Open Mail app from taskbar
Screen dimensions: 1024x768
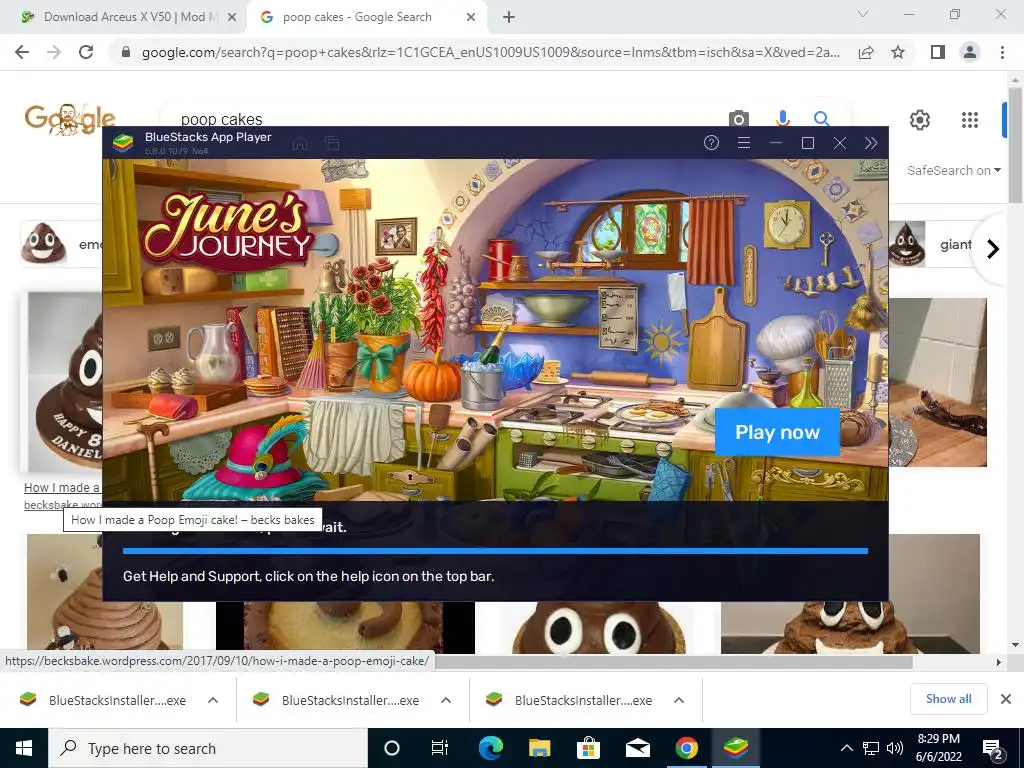coord(637,748)
